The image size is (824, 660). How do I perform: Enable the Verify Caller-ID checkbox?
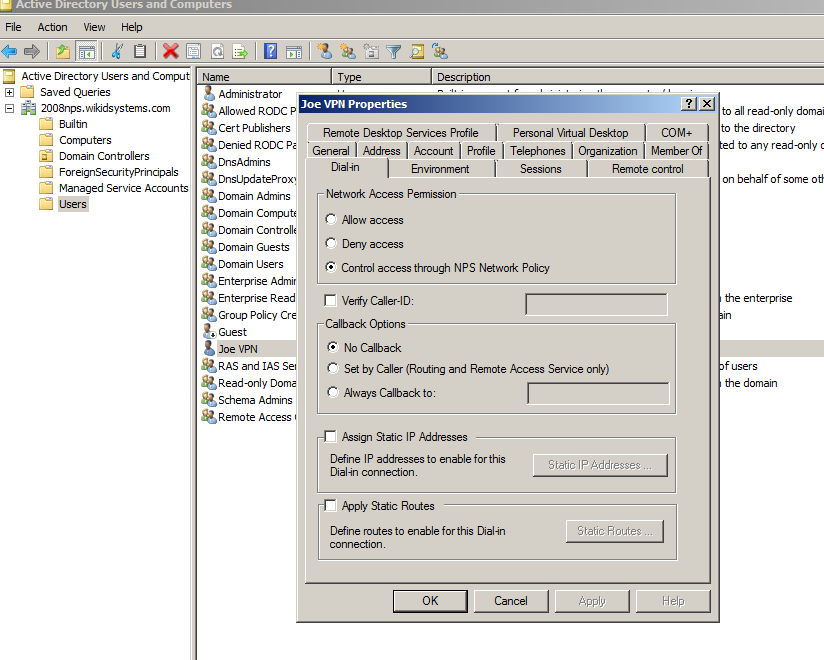coord(329,299)
